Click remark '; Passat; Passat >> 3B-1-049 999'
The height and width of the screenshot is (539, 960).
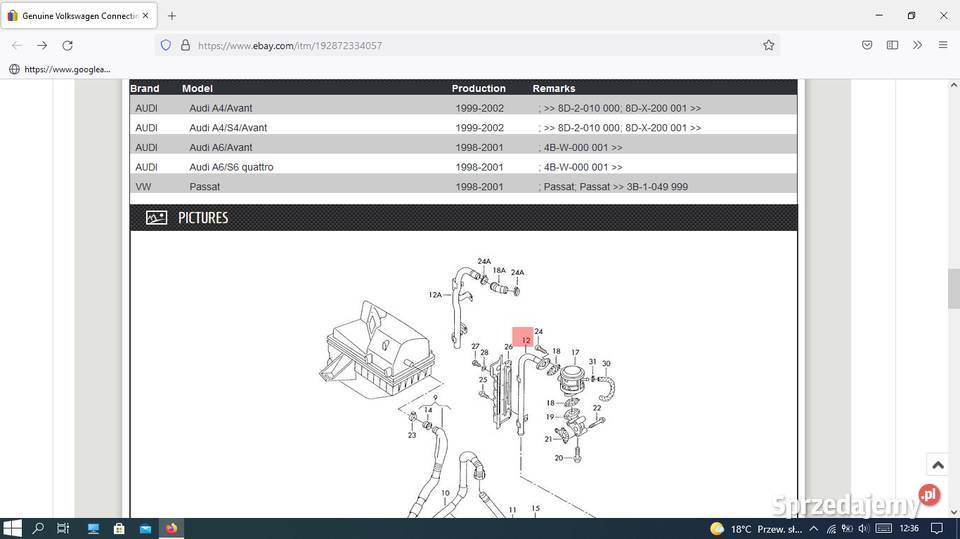pos(613,187)
